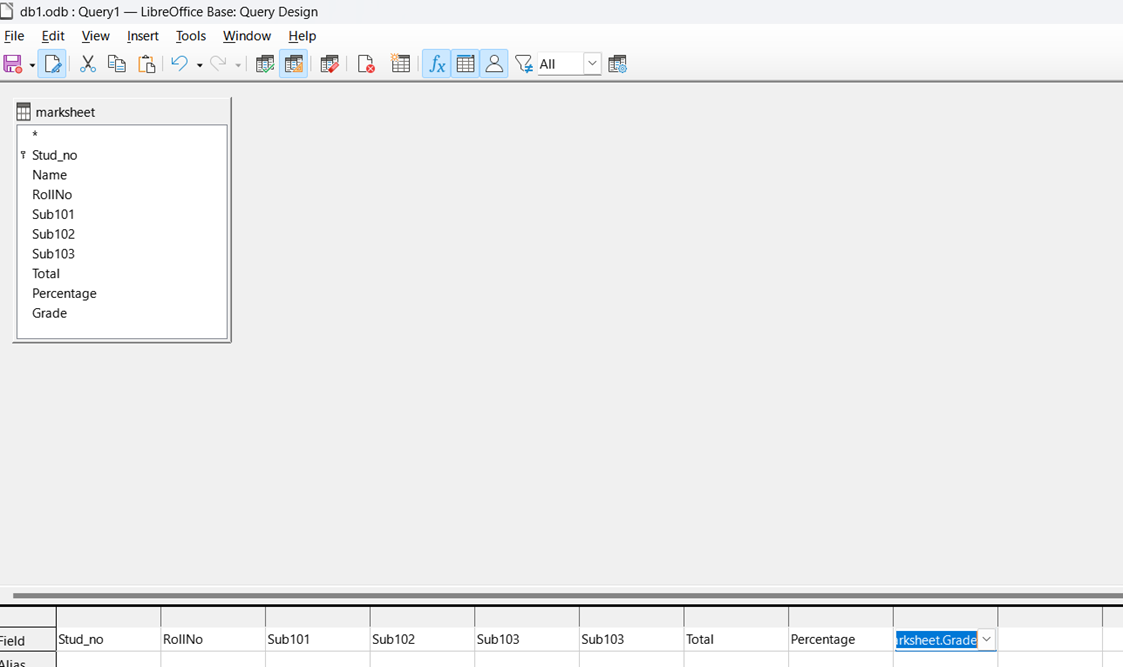1123x667 pixels.
Task: Select Sub102 in marksheet field list
Action: (53, 234)
